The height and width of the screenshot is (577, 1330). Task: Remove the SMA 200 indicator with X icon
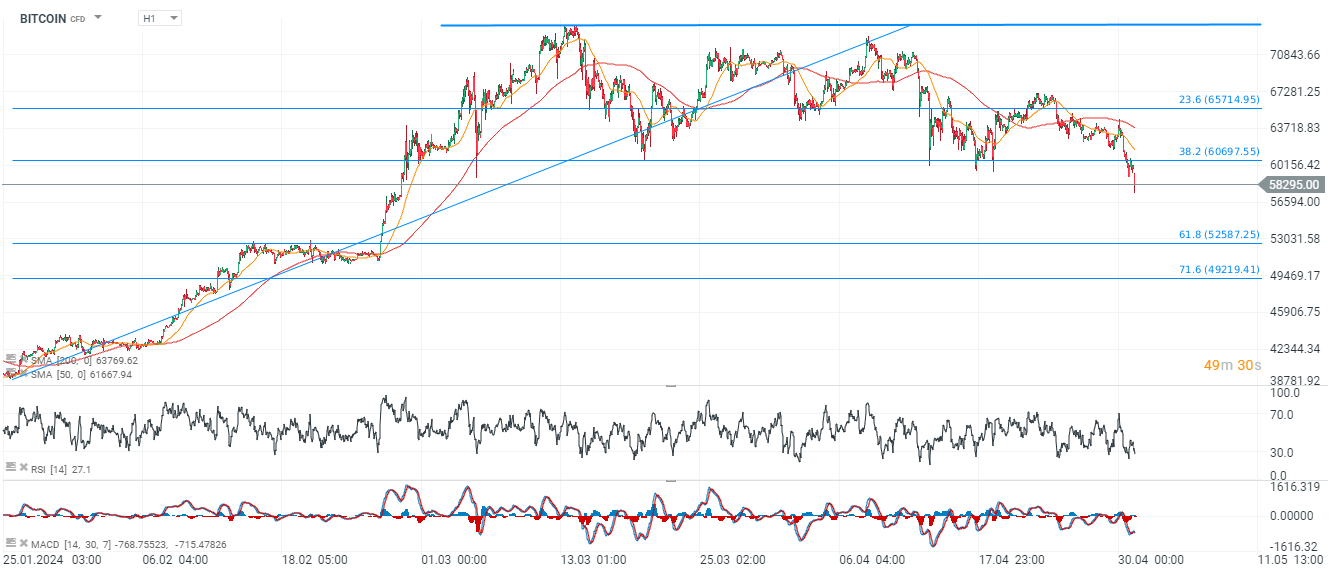click(x=23, y=360)
